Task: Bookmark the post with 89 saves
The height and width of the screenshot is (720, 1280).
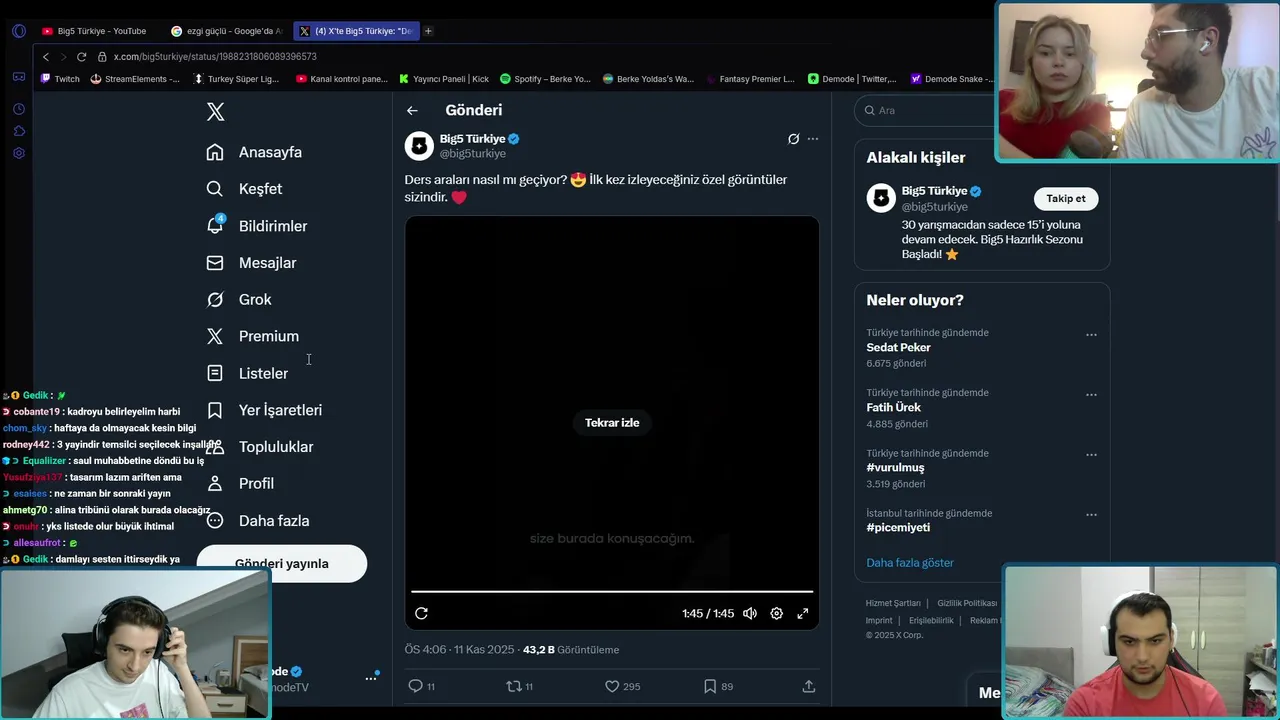Action: coord(710,686)
